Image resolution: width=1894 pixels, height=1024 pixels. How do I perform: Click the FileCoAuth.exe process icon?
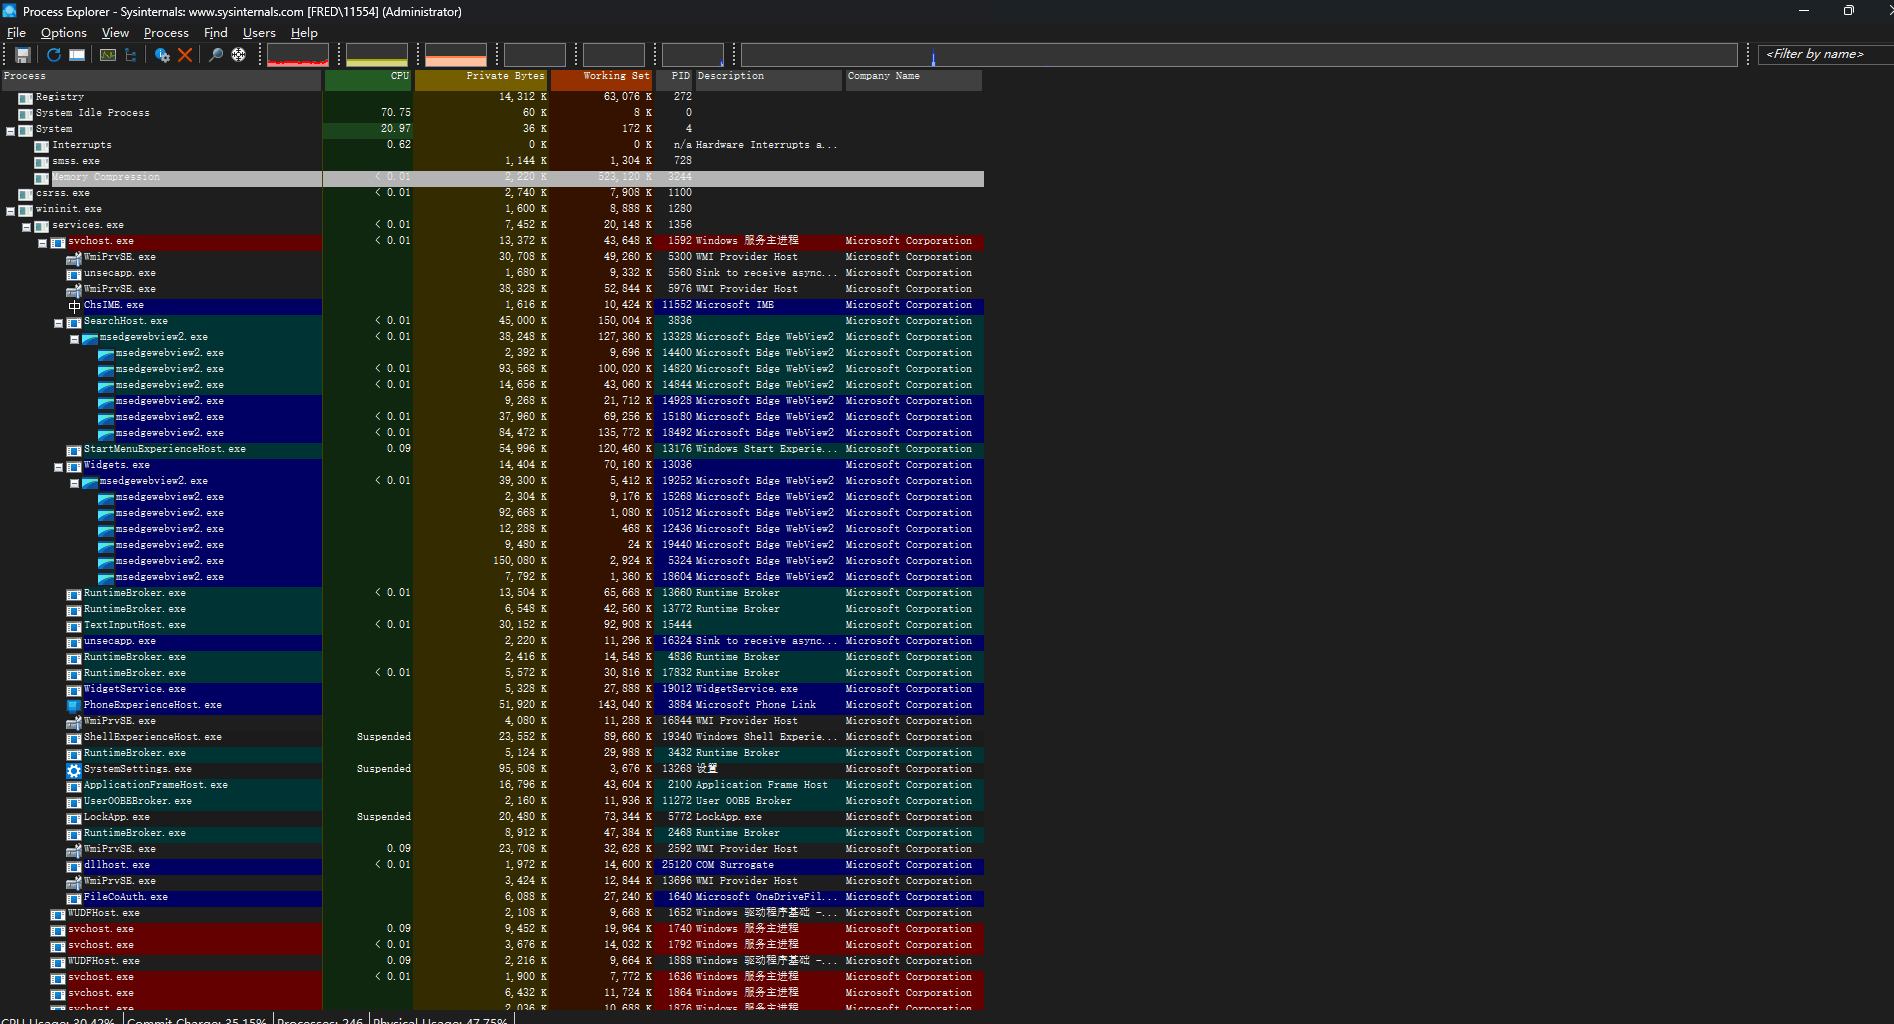point(74,898)
